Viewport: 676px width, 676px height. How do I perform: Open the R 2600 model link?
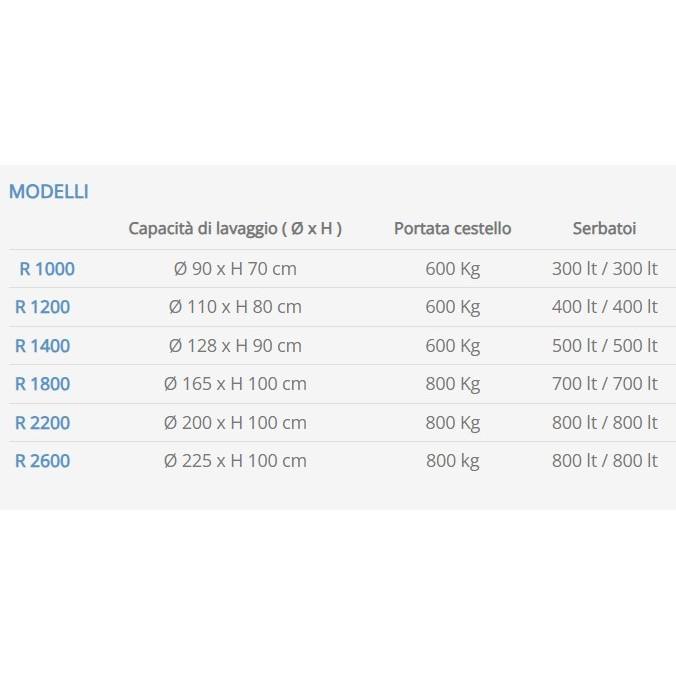coord(43,461)
